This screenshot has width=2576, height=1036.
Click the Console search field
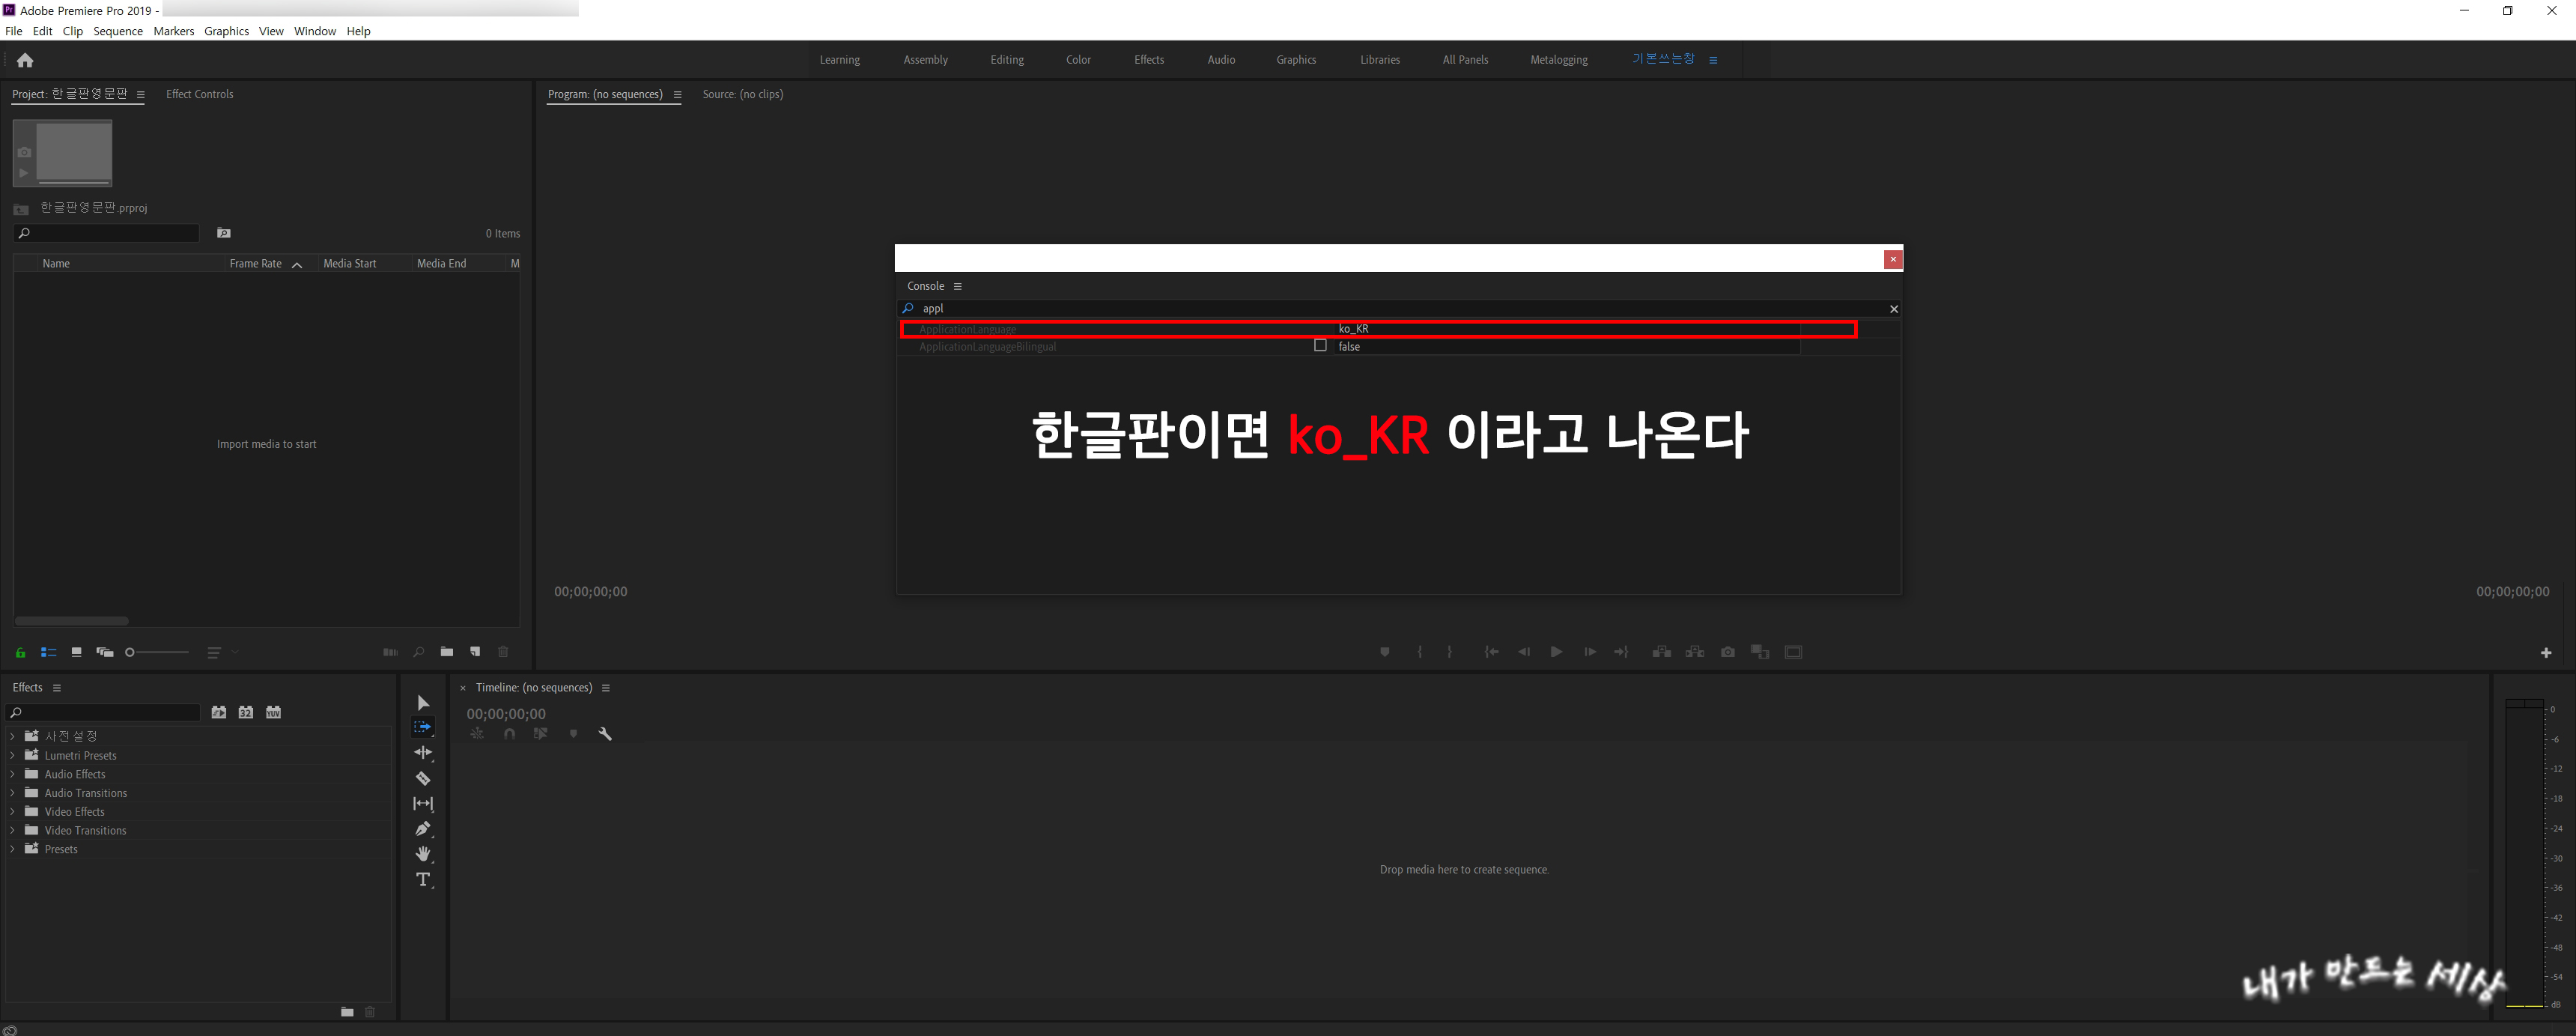1400,309
